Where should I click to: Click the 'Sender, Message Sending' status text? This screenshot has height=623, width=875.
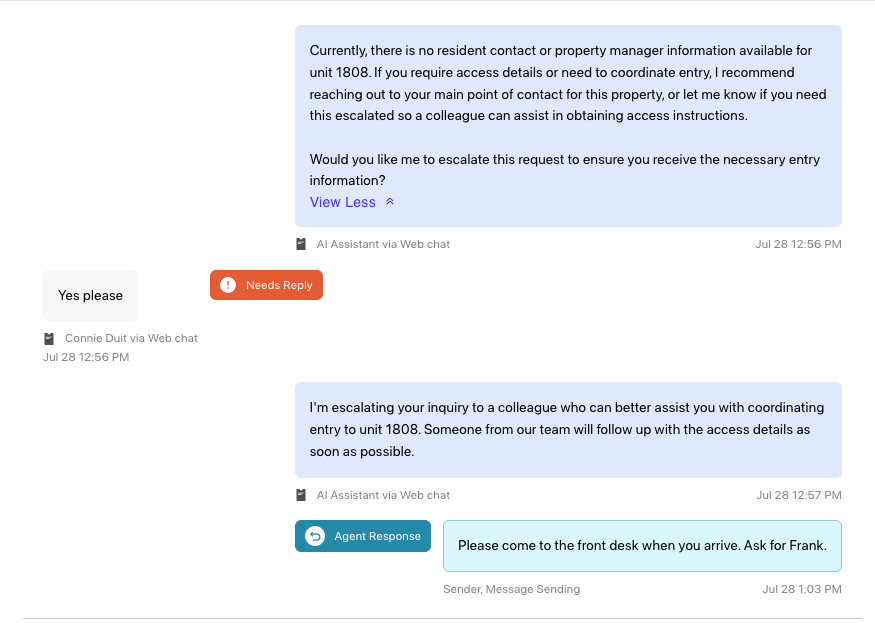[x=512, y=590]
